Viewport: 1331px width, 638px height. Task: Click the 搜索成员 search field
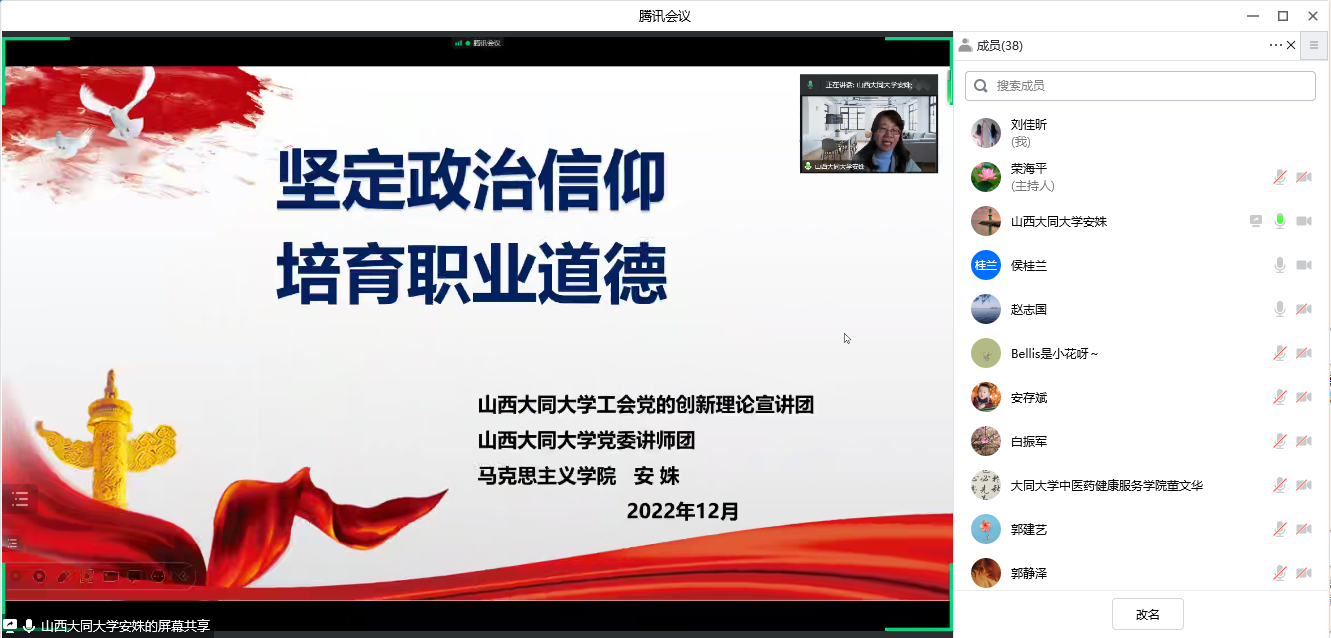coord(1140,86)
